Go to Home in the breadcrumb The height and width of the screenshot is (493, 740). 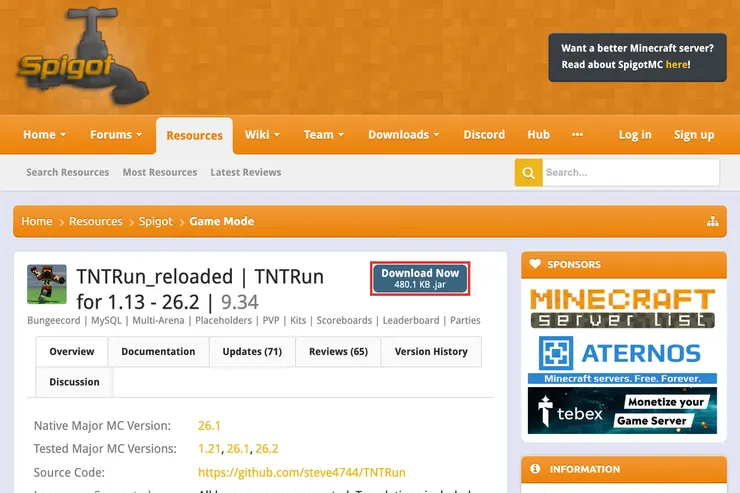coord(37,221)
